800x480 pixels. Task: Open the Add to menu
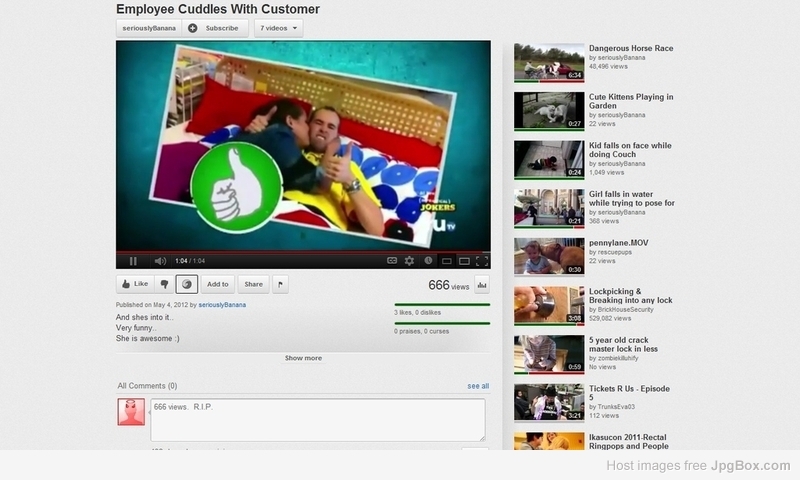217,284
